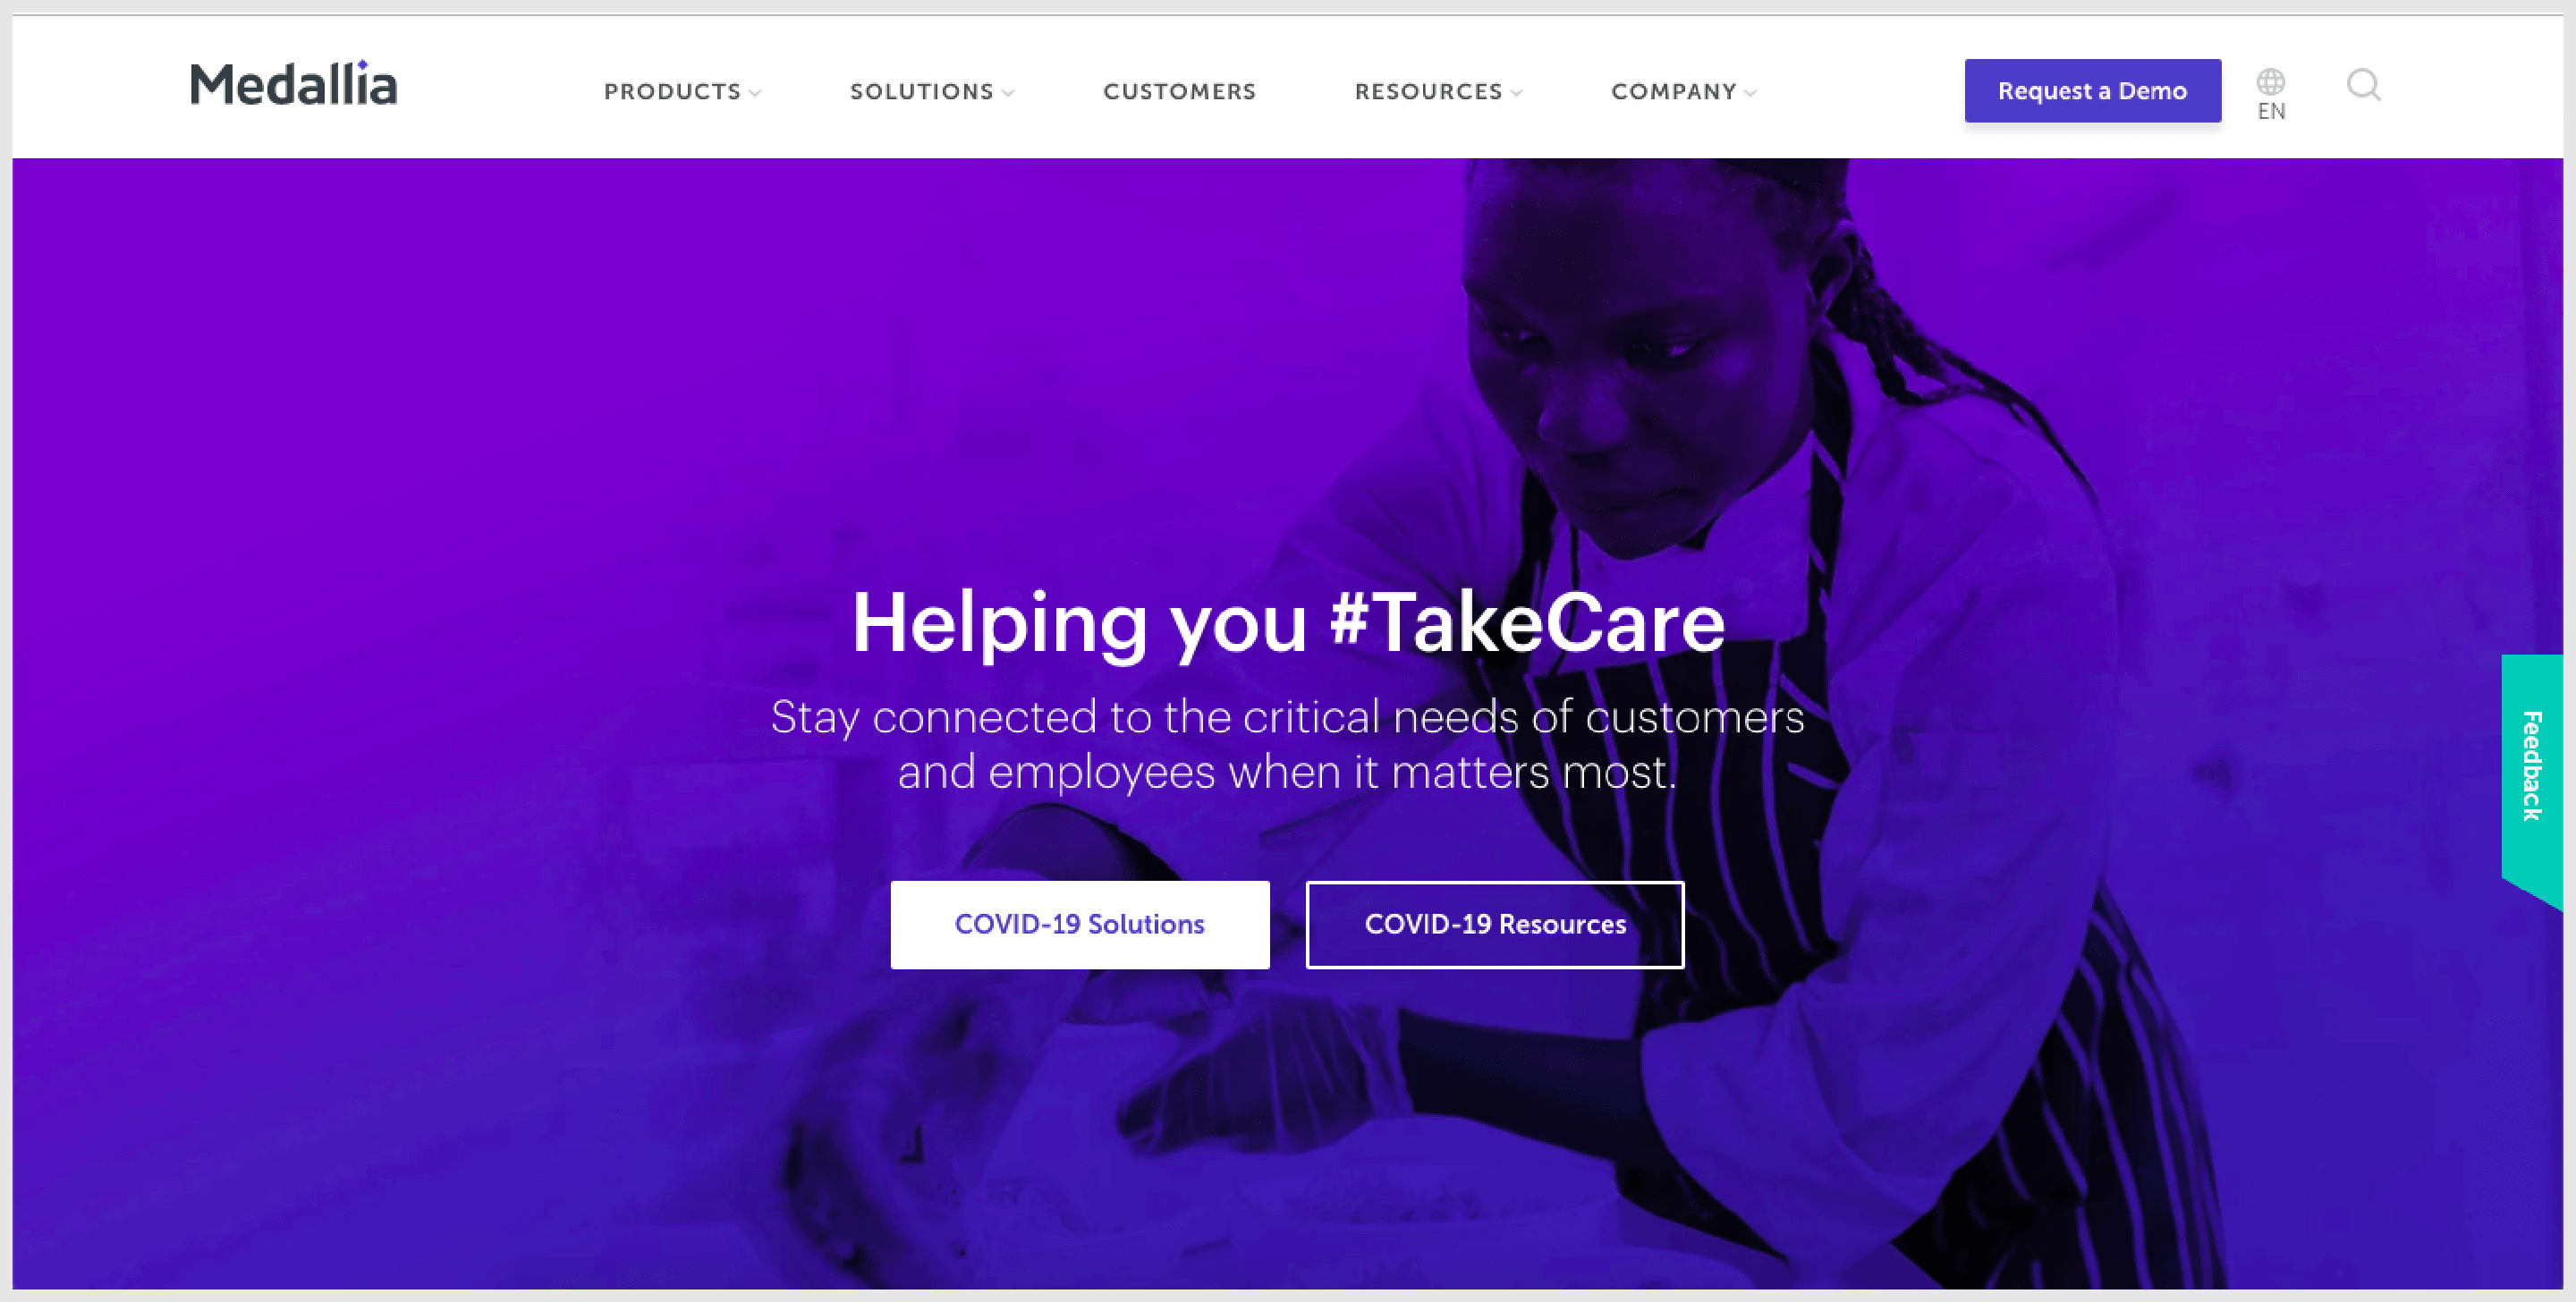The height and width of the screenshot is (1302, 2576).
Task: Click the COVID-19 Resources button
Action: [x=1495, y=925]
